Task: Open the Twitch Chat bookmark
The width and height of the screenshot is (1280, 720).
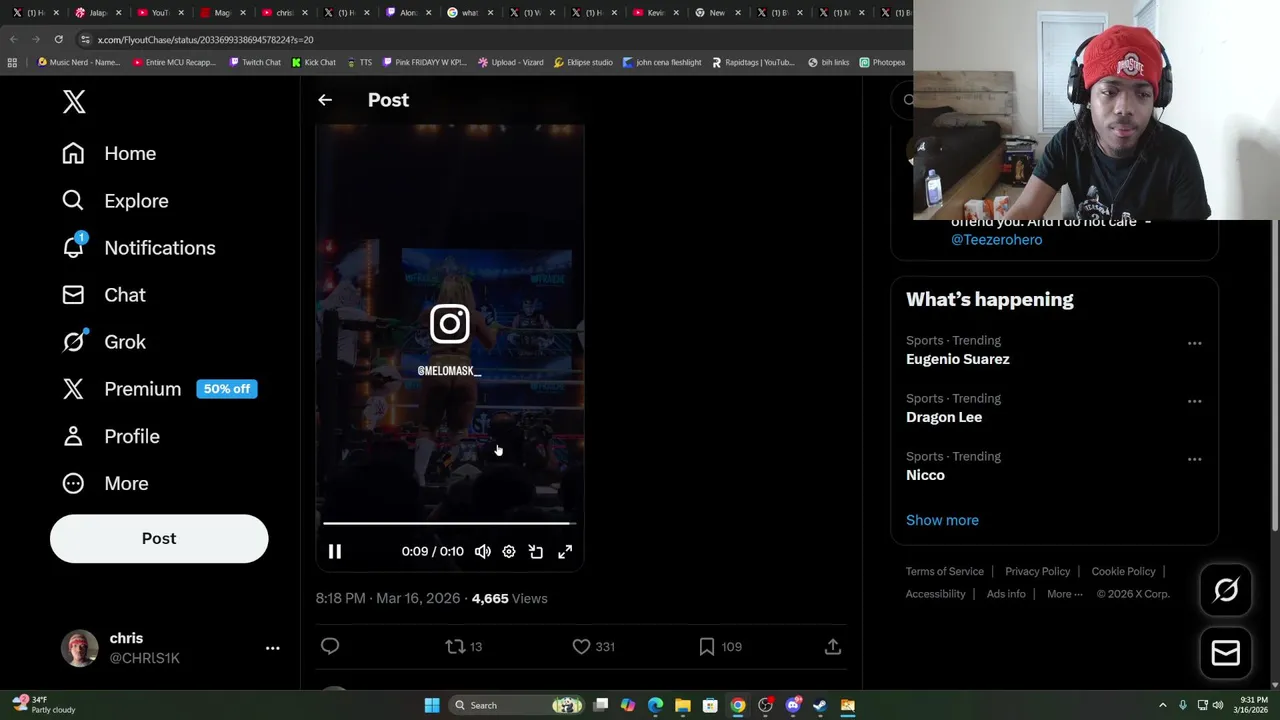Action: 255,62
